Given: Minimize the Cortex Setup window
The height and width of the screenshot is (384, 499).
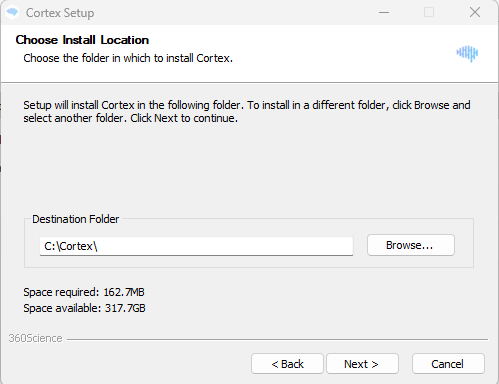Looking at the screenshot, I should 384,13.
